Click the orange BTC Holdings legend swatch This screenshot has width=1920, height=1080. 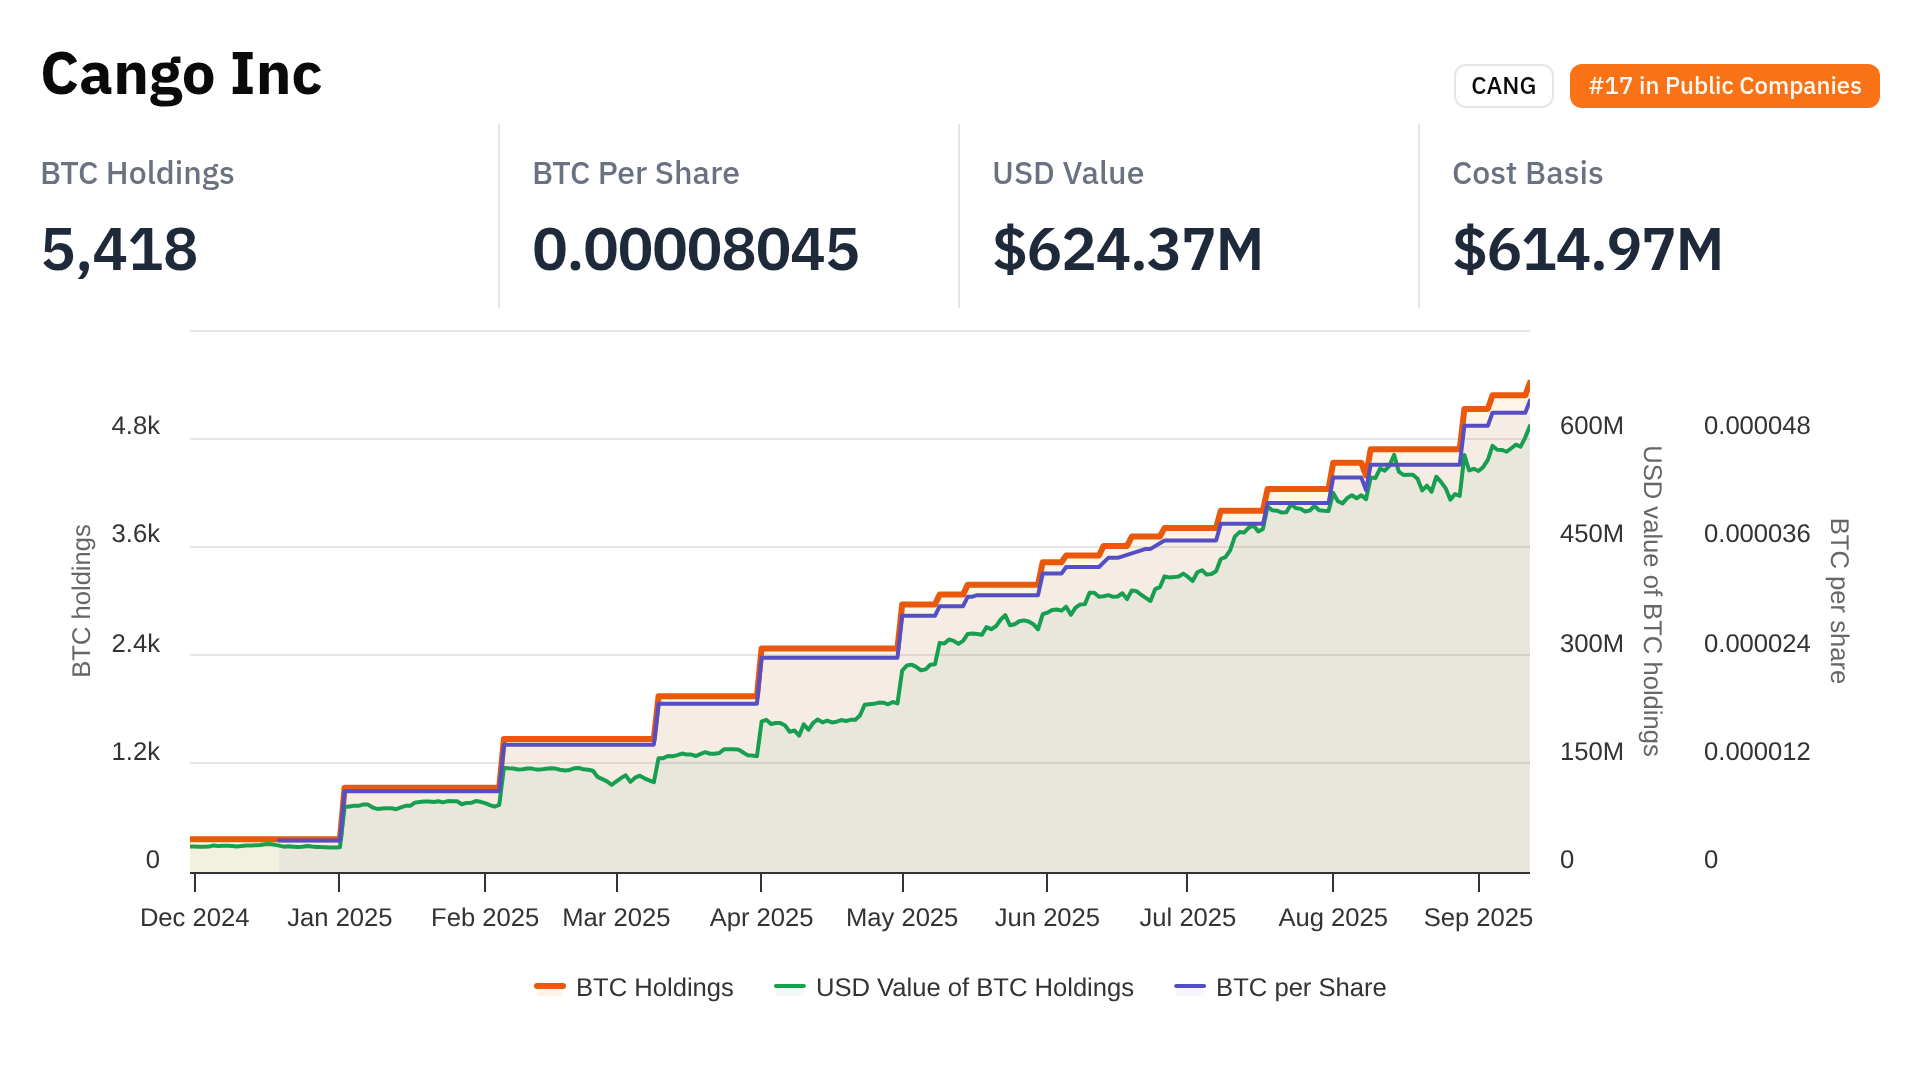click(550, 987)
